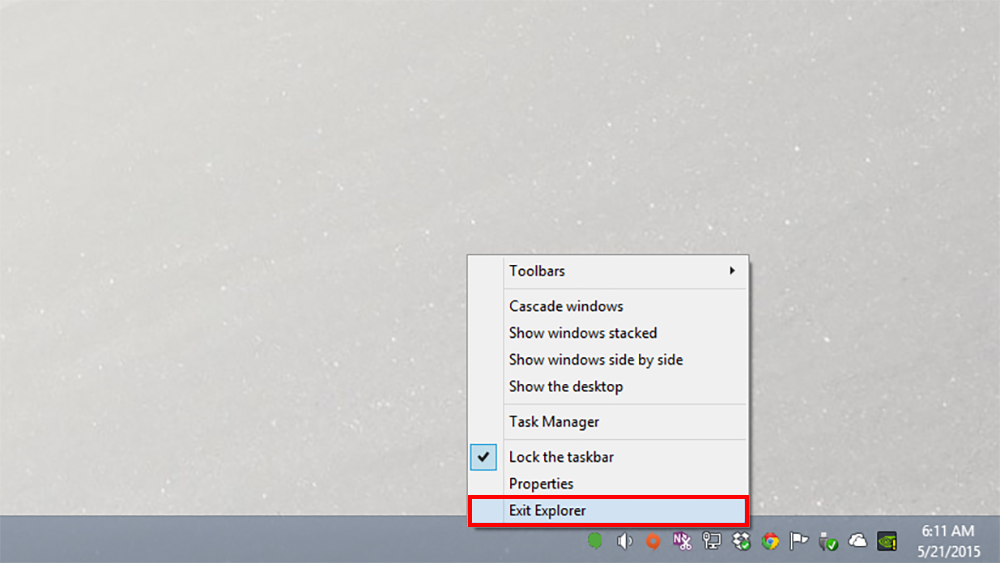Open the Dropbox tray icon
This screenshot has width=1000, height=563.
pyautogui.click(x=741, y=541)
